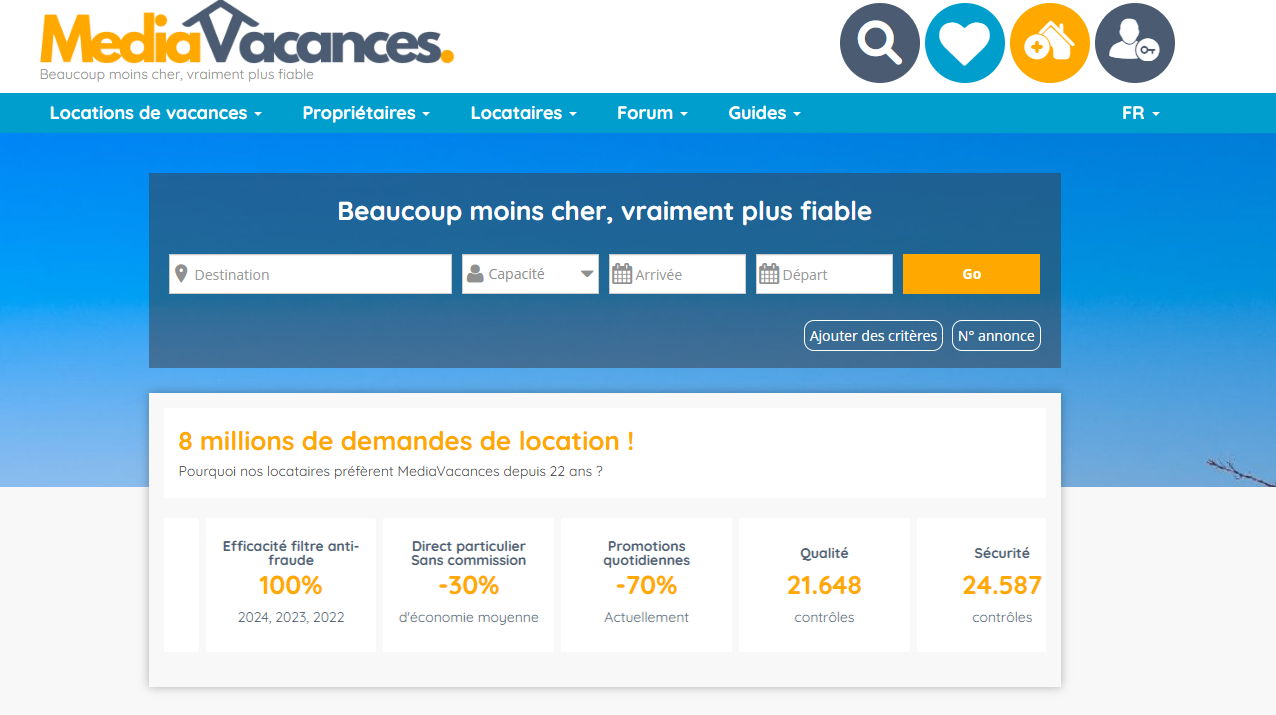This screenshot has height=715, width=1276.
Task: Click the person icon in the Capacité selector
Action: tap(474, 273)
